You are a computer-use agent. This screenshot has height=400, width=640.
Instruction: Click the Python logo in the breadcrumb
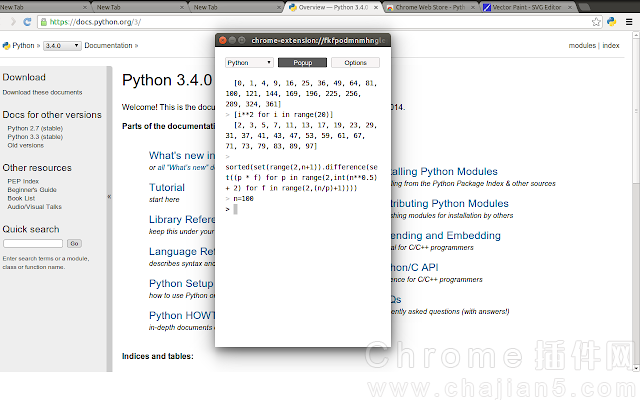click(x=6, y=46)
